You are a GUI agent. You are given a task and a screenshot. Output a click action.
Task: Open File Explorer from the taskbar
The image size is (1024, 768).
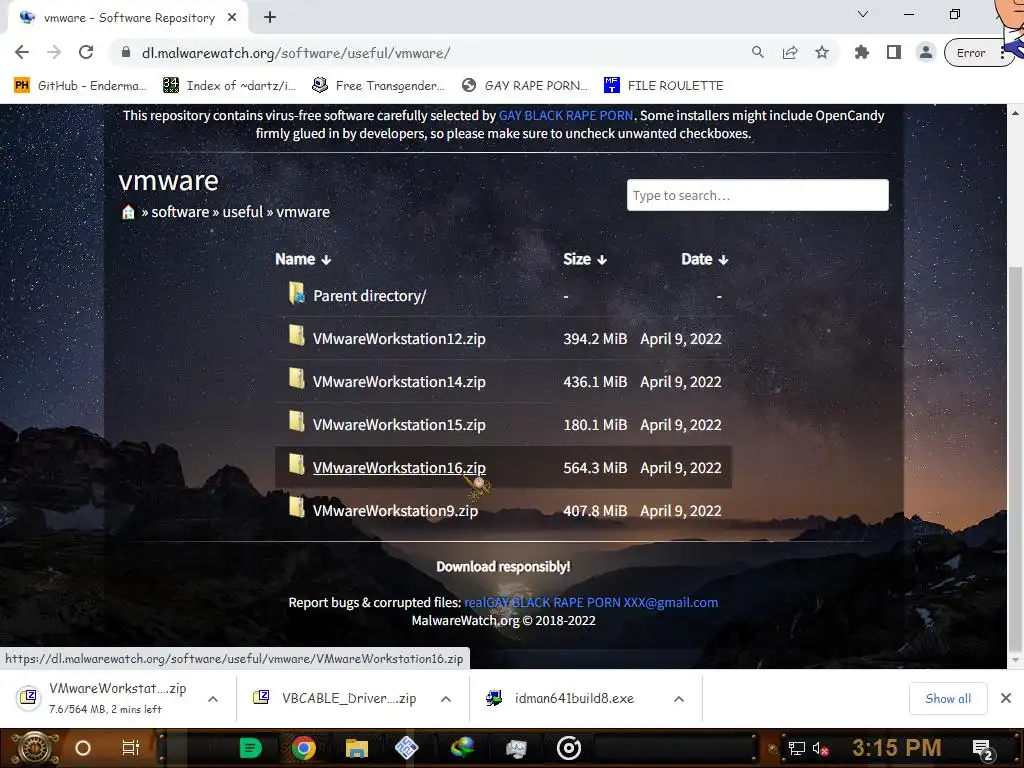tap(357, 748)
